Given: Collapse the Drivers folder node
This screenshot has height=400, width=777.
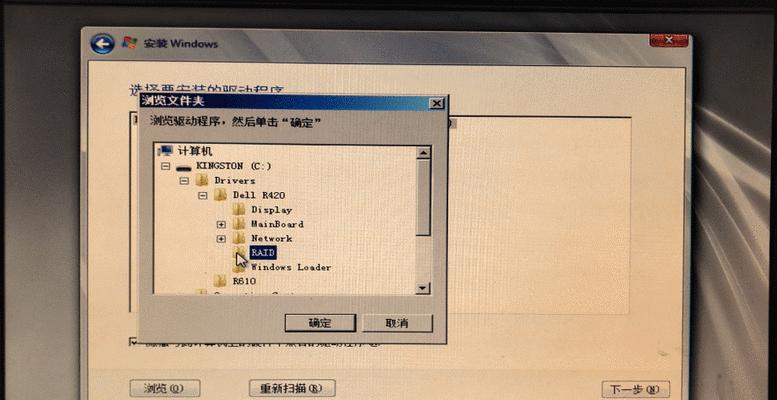Looking at the screenshot, I should pos(184,181).
